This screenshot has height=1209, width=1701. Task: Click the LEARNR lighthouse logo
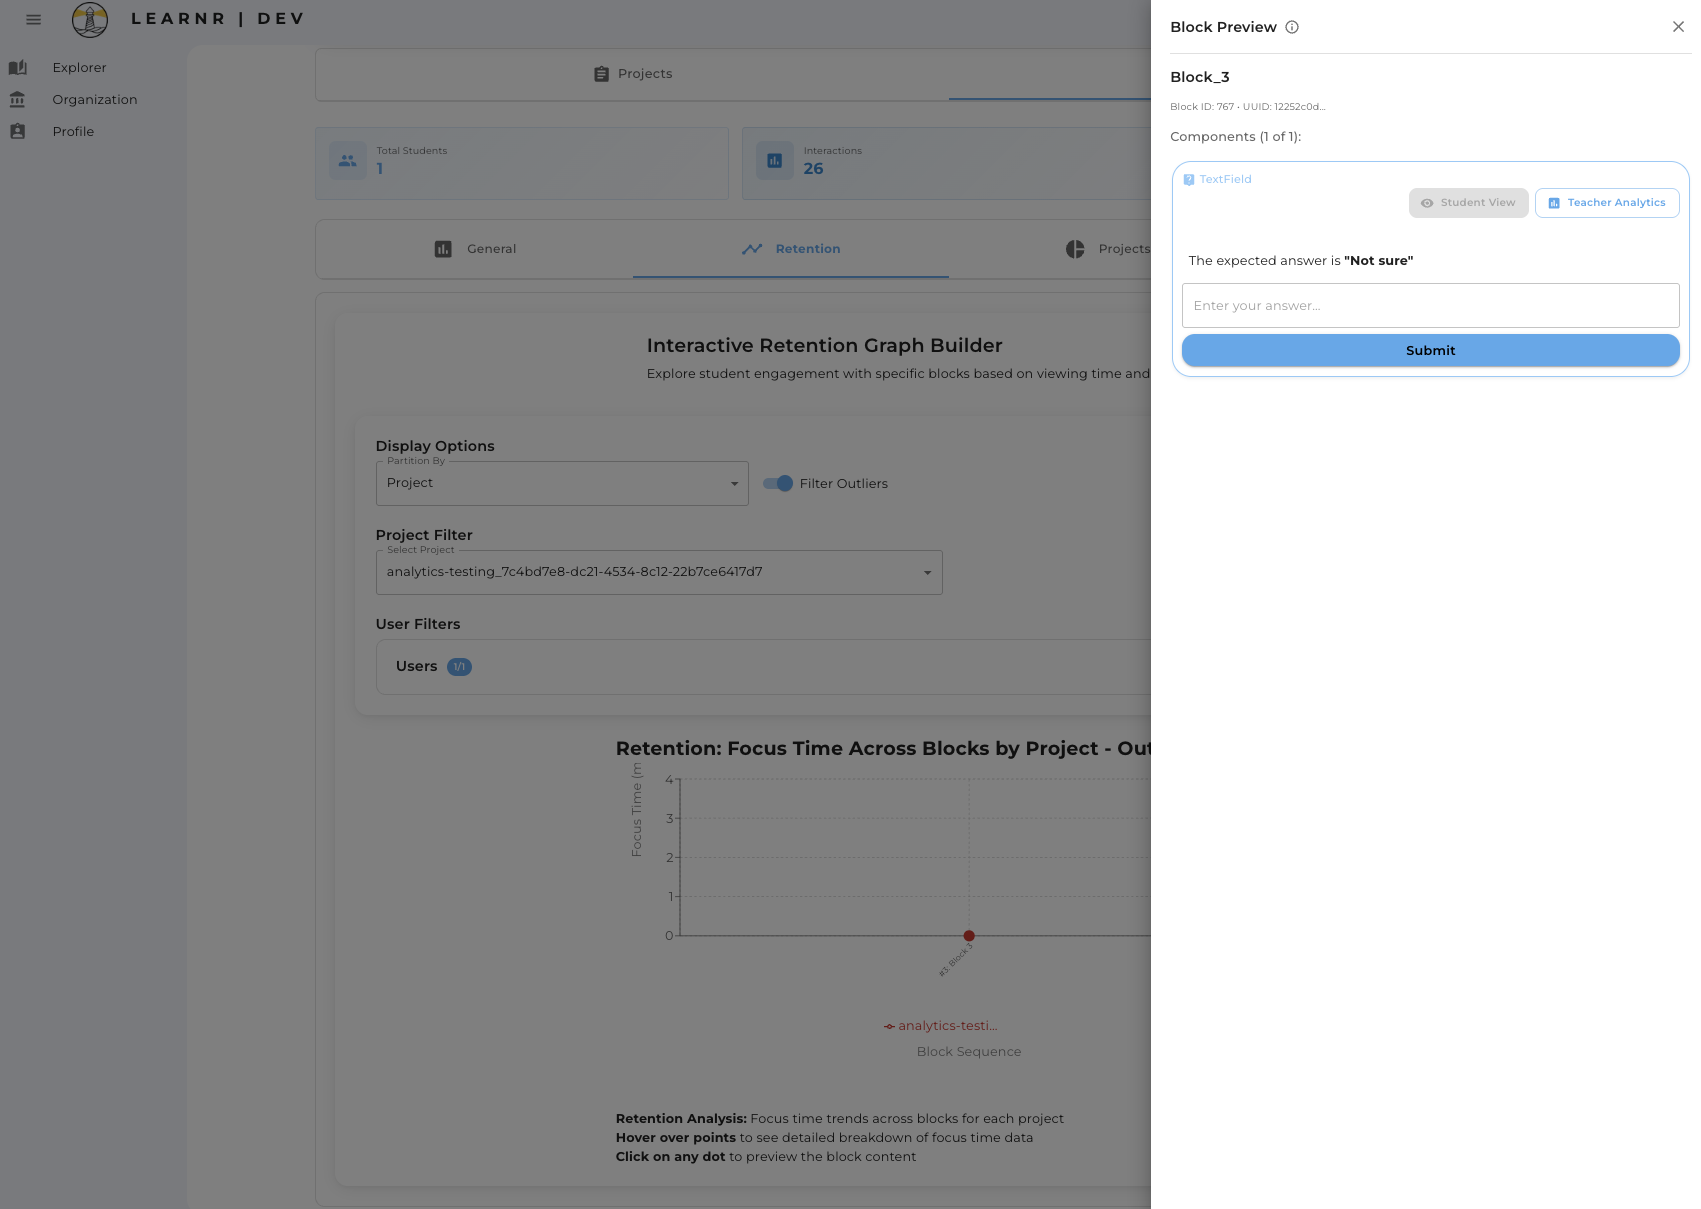90,18
